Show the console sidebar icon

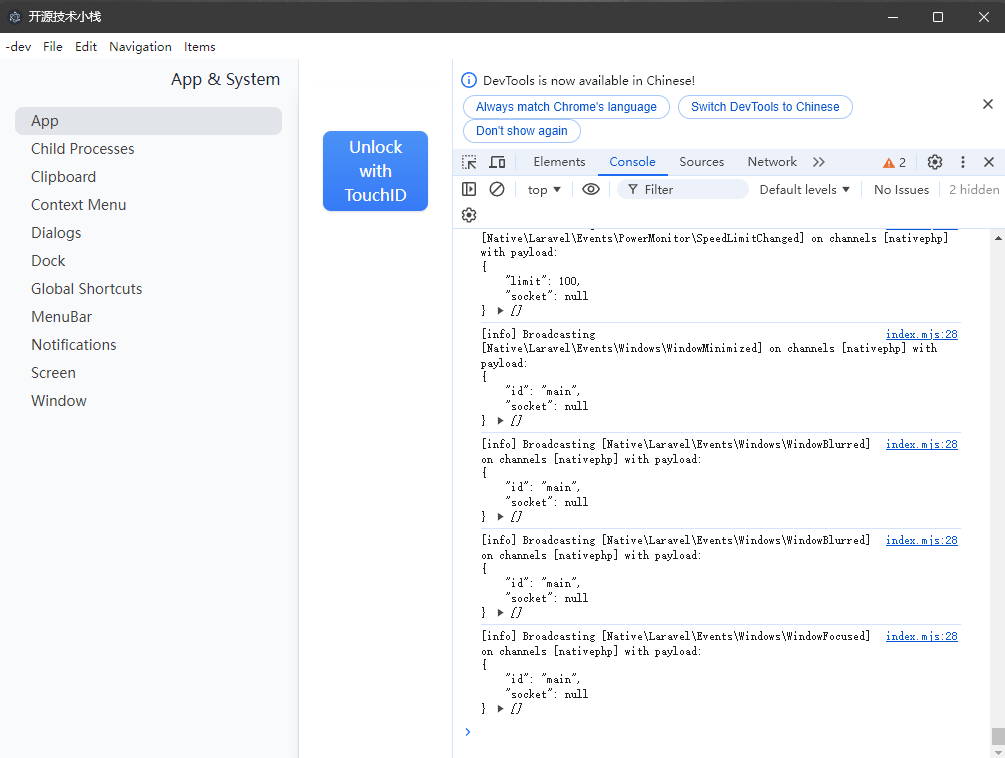(469, 189)
